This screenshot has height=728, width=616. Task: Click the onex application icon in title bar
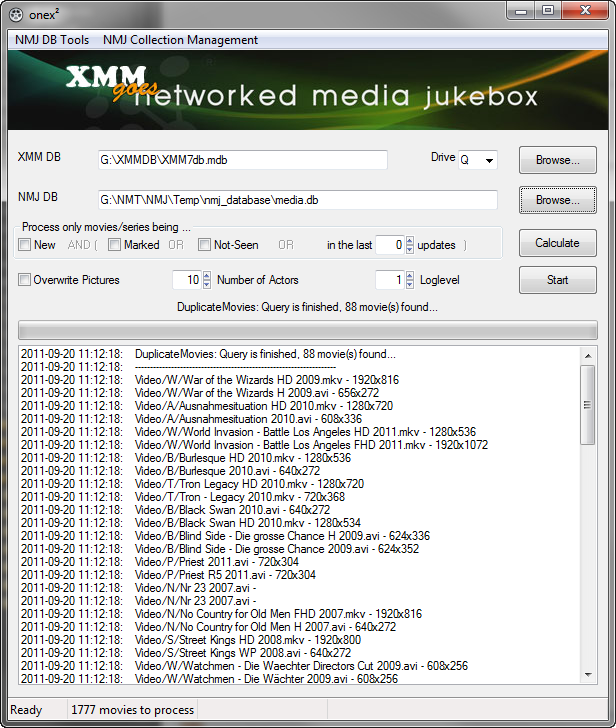pyautogui.click(x=16, y=15)
